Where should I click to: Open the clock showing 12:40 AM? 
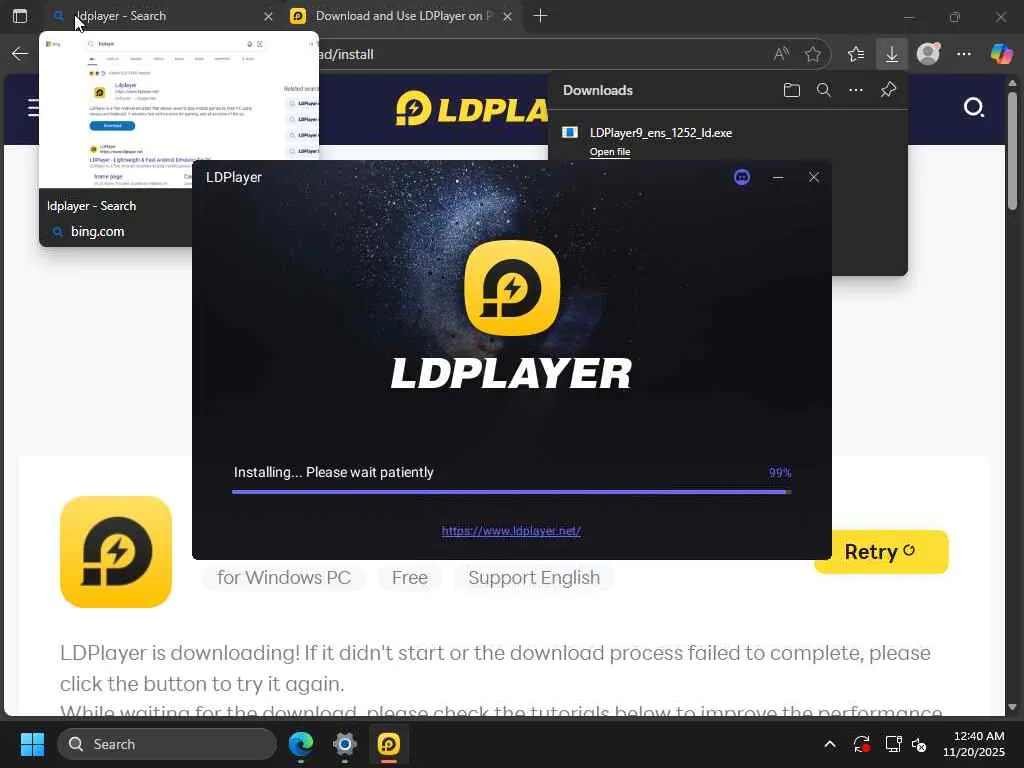tap(974, 744)
